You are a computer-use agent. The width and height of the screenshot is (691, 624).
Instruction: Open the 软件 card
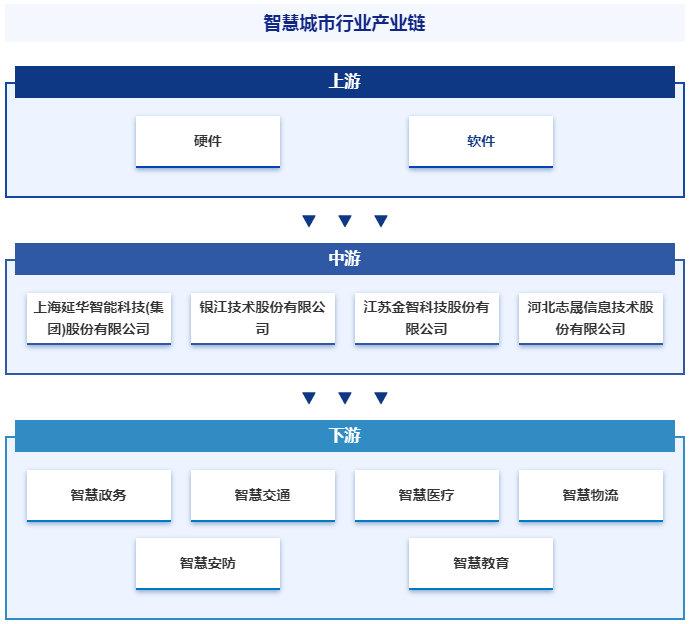click(x=481, y=141)
